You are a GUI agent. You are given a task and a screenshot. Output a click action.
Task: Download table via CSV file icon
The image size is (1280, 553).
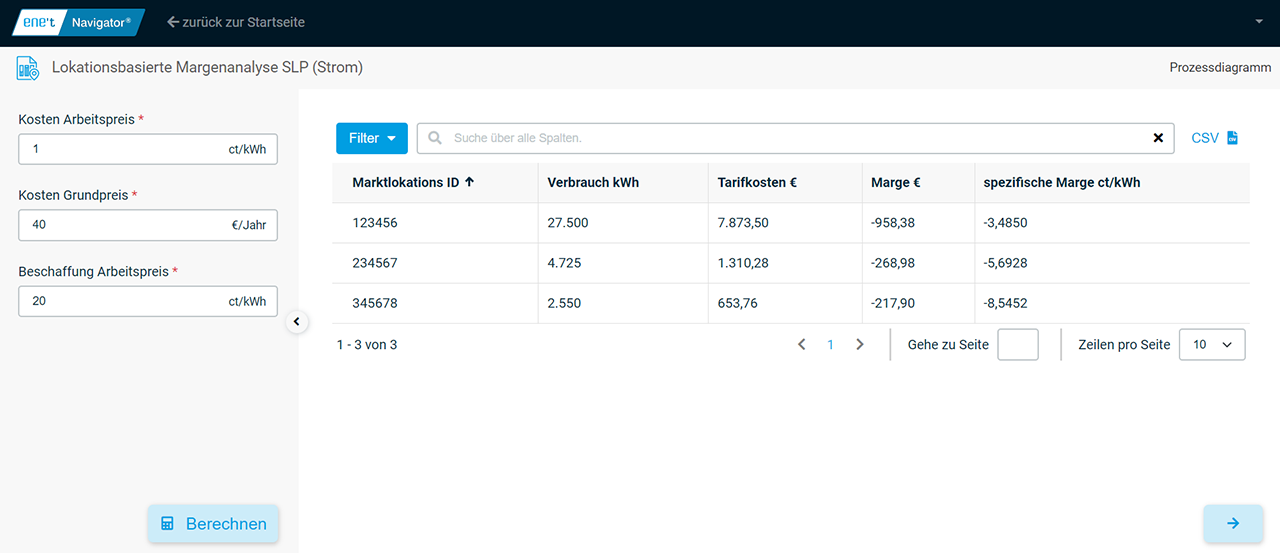click(1232, 138)
